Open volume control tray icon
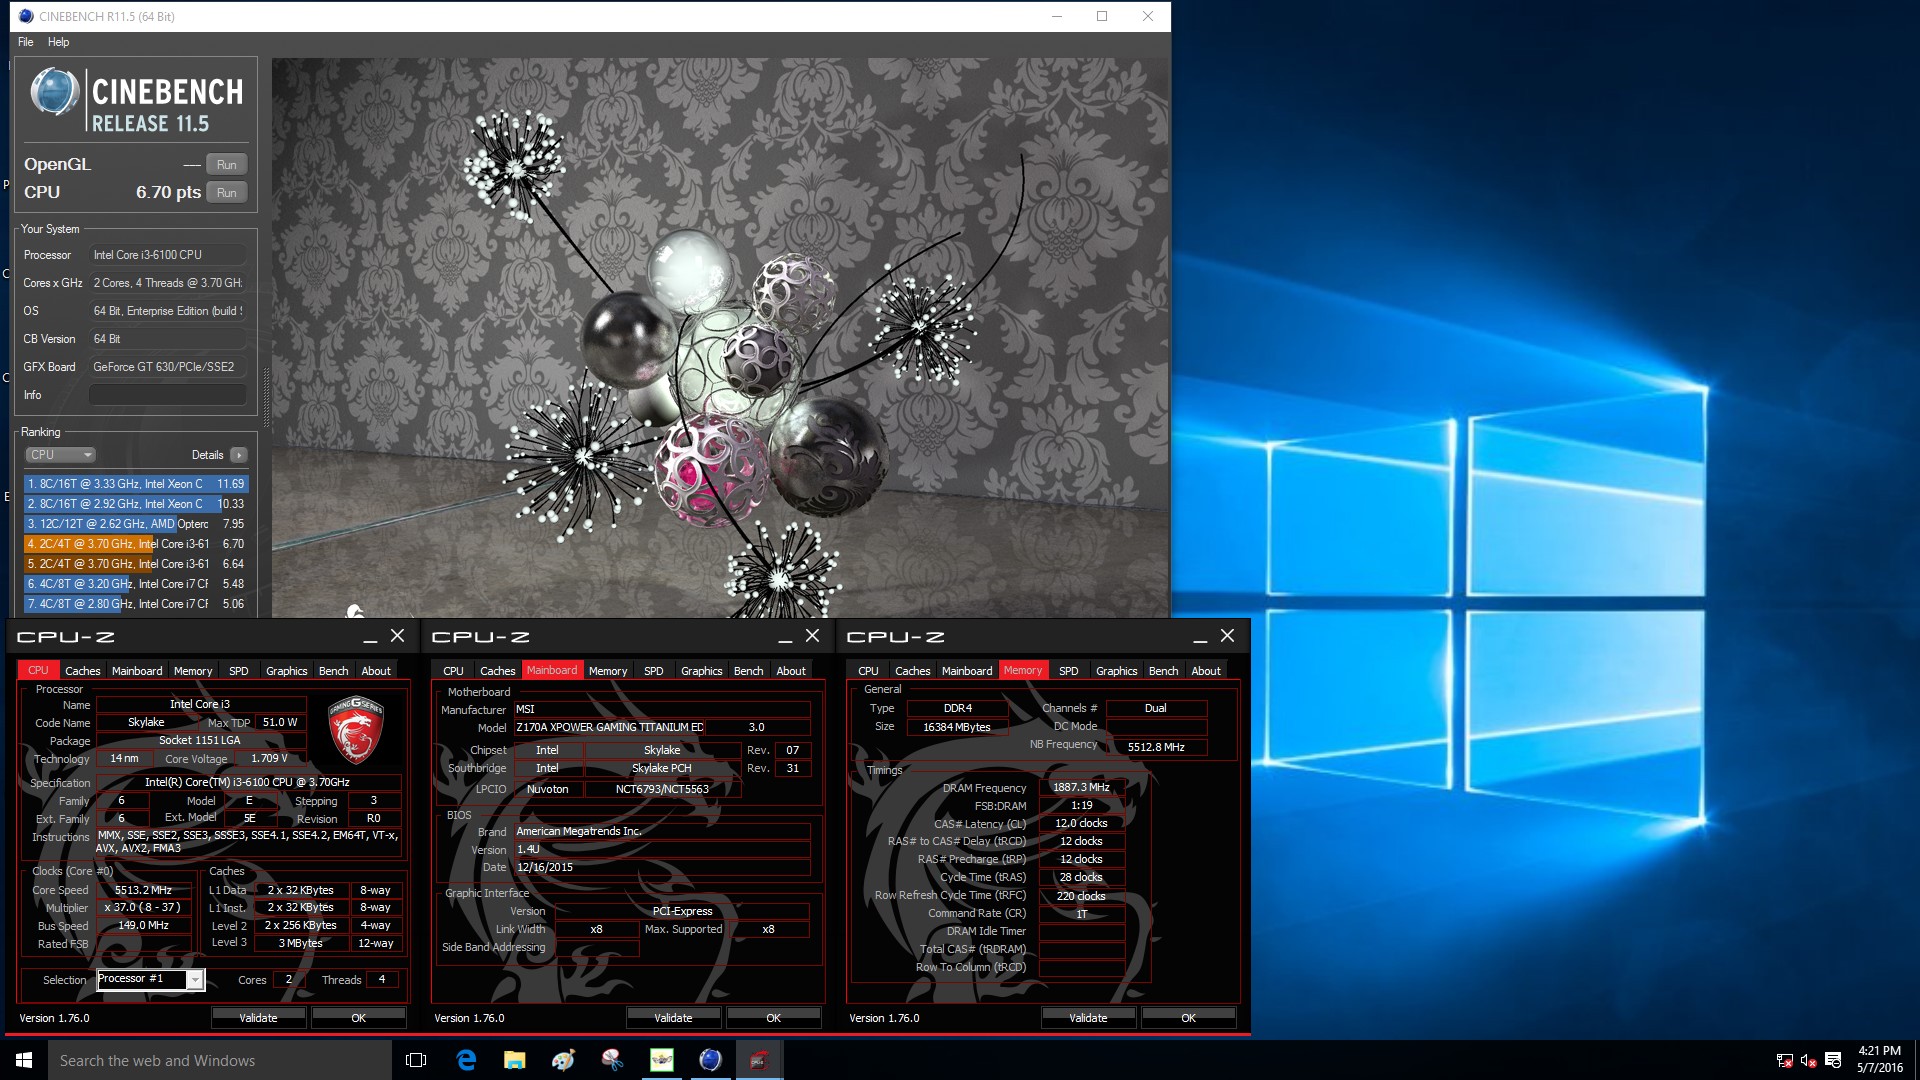The image size is (1920, 1080). click(x=1808, y=1061)
